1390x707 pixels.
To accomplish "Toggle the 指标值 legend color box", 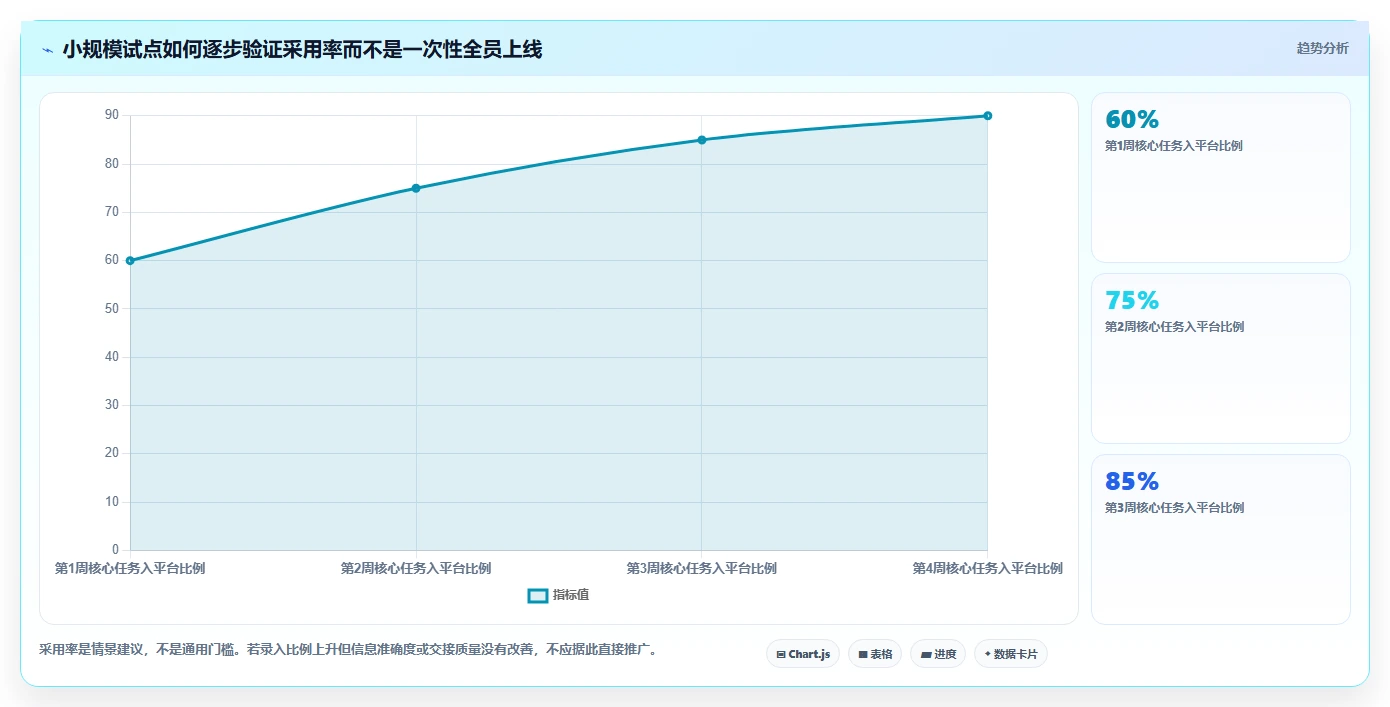I will 538,596.
